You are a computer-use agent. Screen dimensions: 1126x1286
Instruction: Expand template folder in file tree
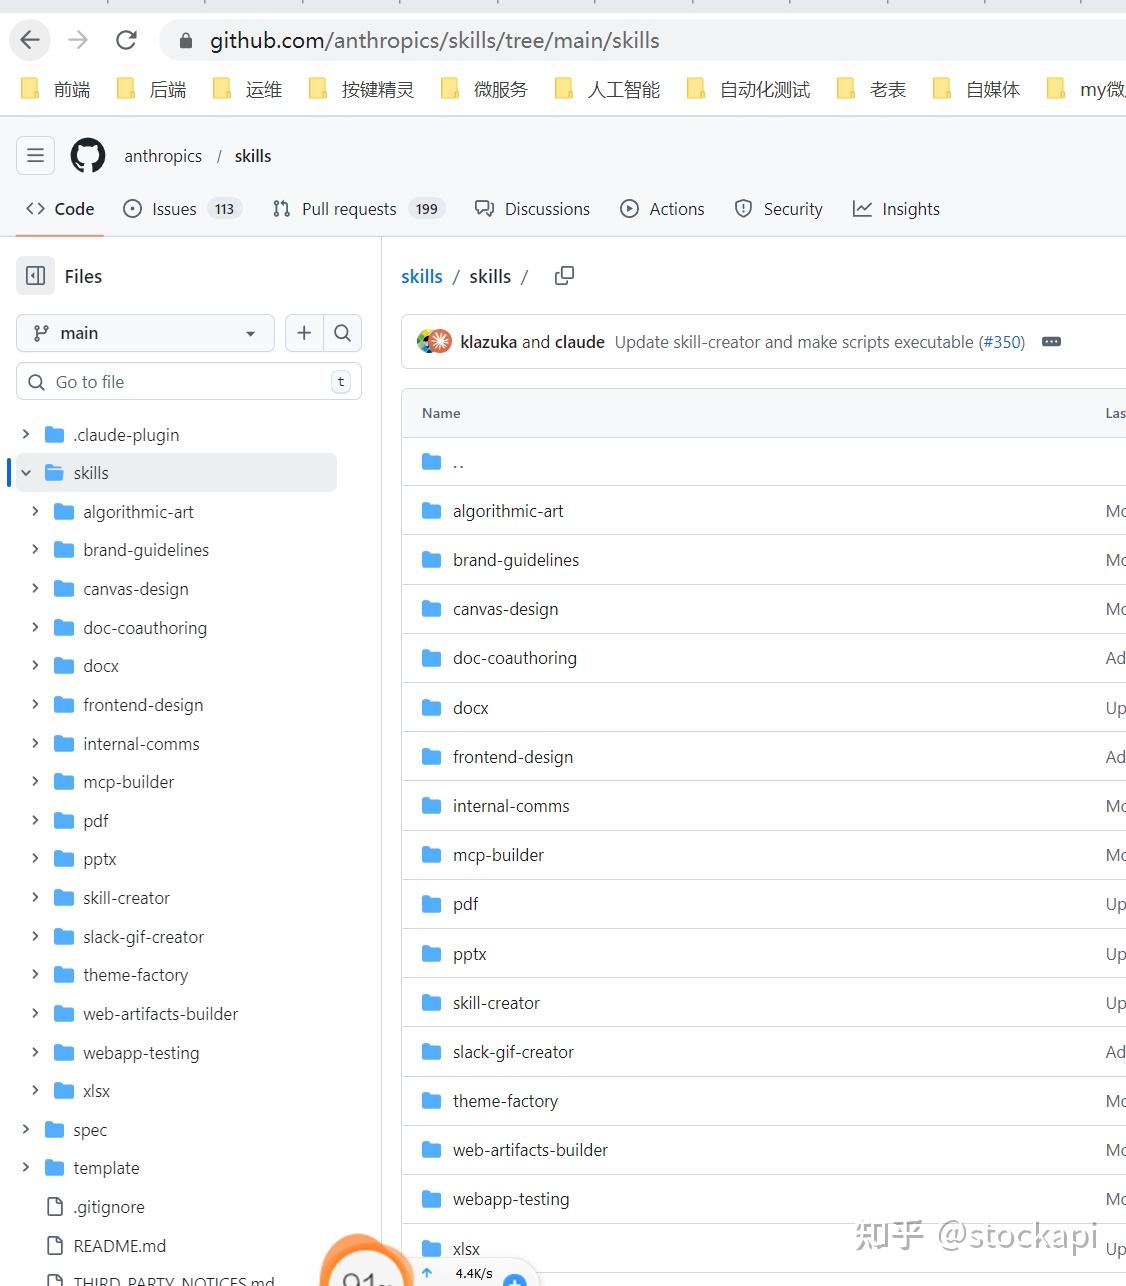point(26,1167)
